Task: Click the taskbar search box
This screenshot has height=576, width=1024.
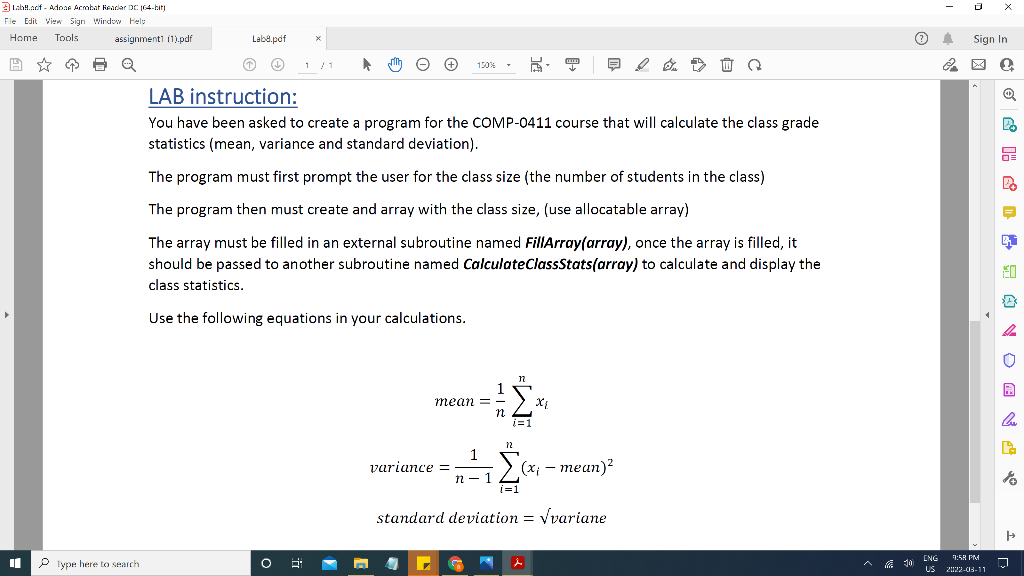Action: (x=141, y=563)
